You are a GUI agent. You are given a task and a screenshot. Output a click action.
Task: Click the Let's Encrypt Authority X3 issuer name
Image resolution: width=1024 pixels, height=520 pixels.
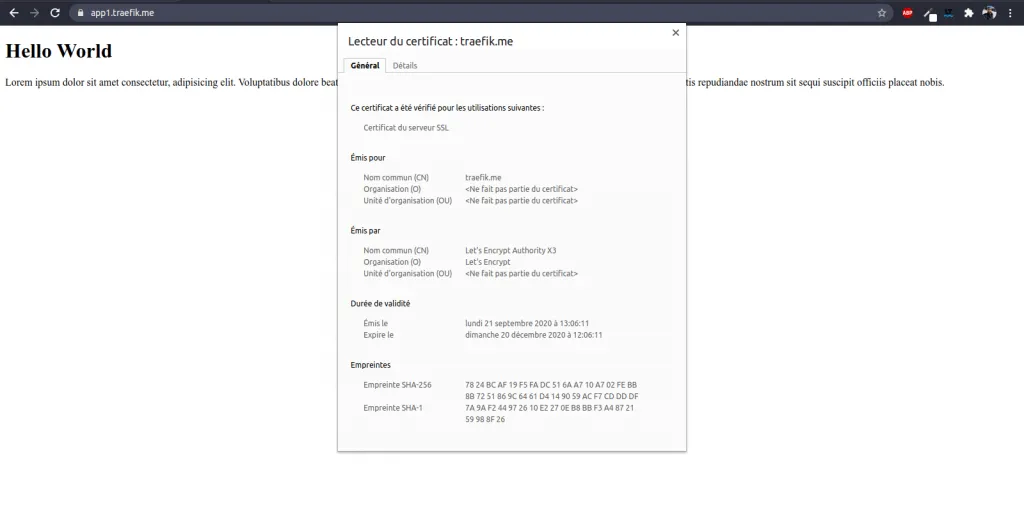tap(510, 250)
